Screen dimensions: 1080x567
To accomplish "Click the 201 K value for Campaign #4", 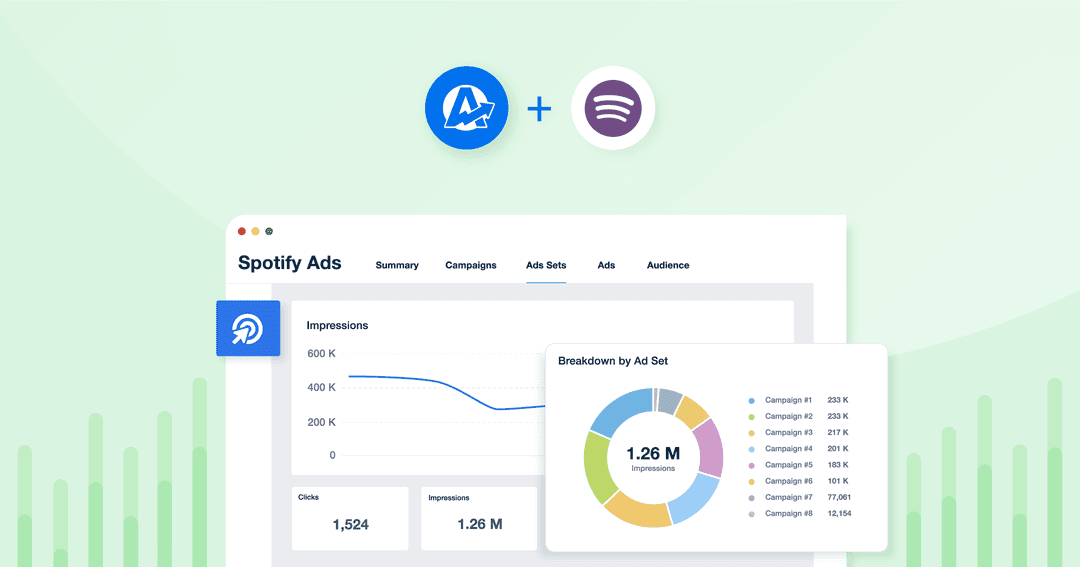I will point(838,449).
